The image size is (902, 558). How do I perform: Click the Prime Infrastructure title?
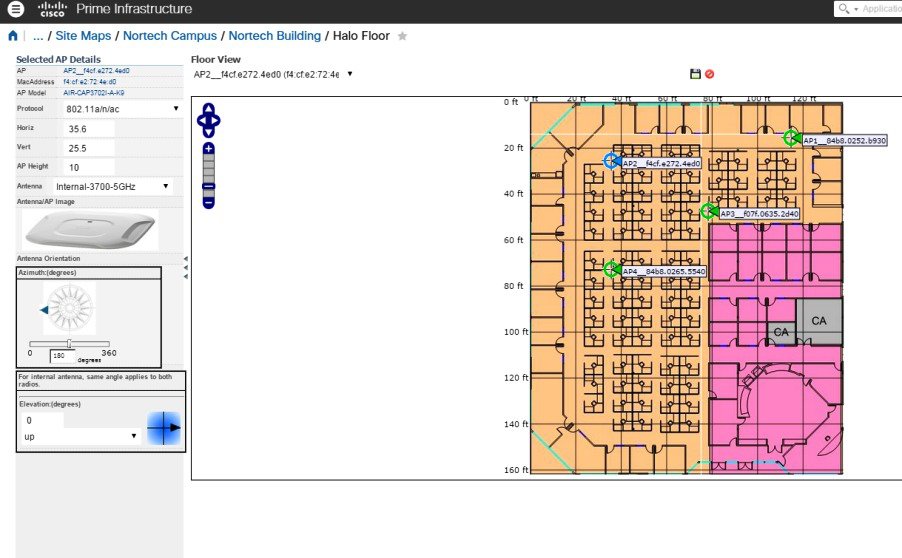(134, 9)
